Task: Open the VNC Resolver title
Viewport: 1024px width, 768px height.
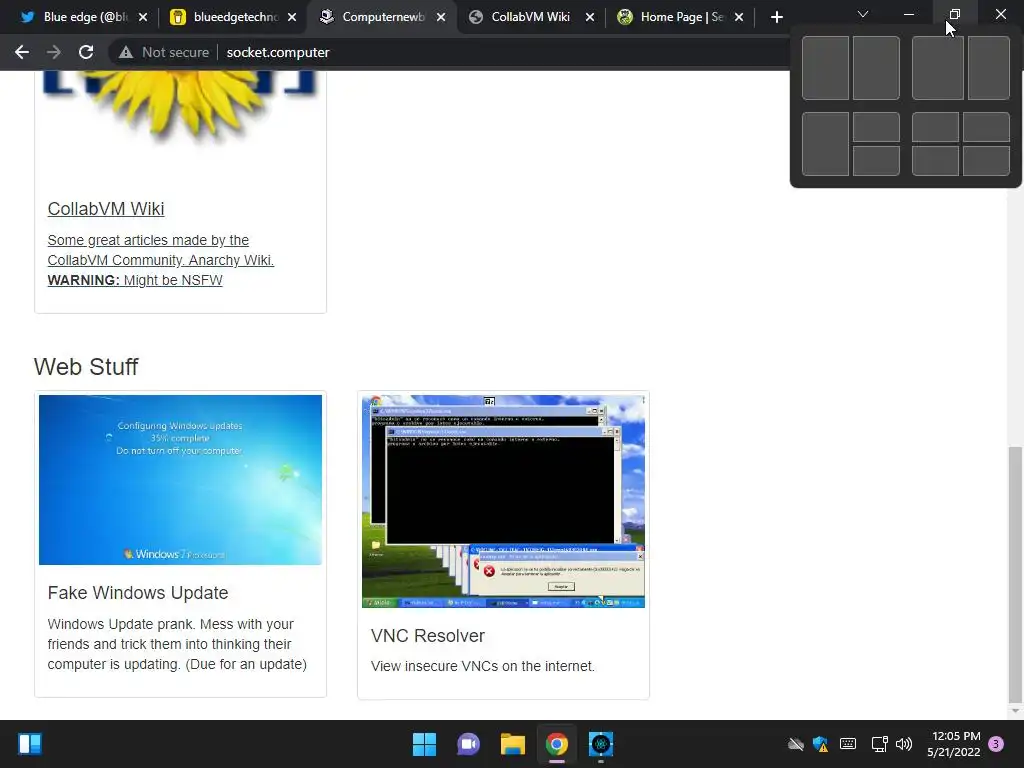Action: coord(428,635)
